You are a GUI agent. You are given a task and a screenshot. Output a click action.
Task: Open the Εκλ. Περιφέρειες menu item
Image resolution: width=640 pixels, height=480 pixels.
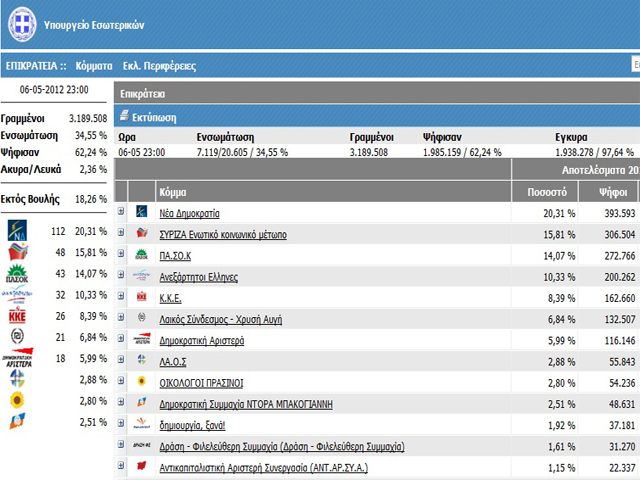pos(159,66)
